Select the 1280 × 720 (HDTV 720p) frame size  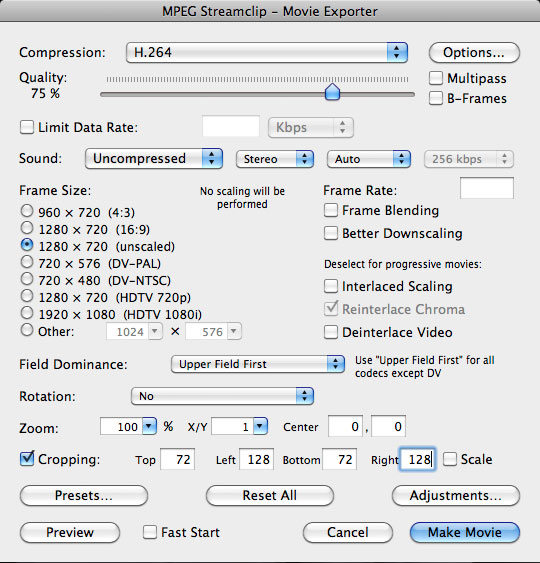(27, 296)
